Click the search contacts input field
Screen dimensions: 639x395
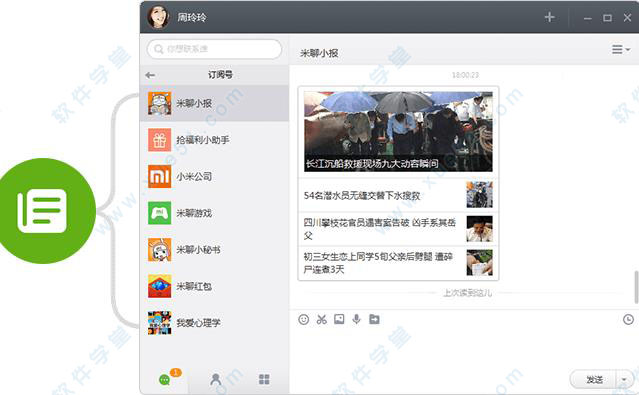[214, 49]
